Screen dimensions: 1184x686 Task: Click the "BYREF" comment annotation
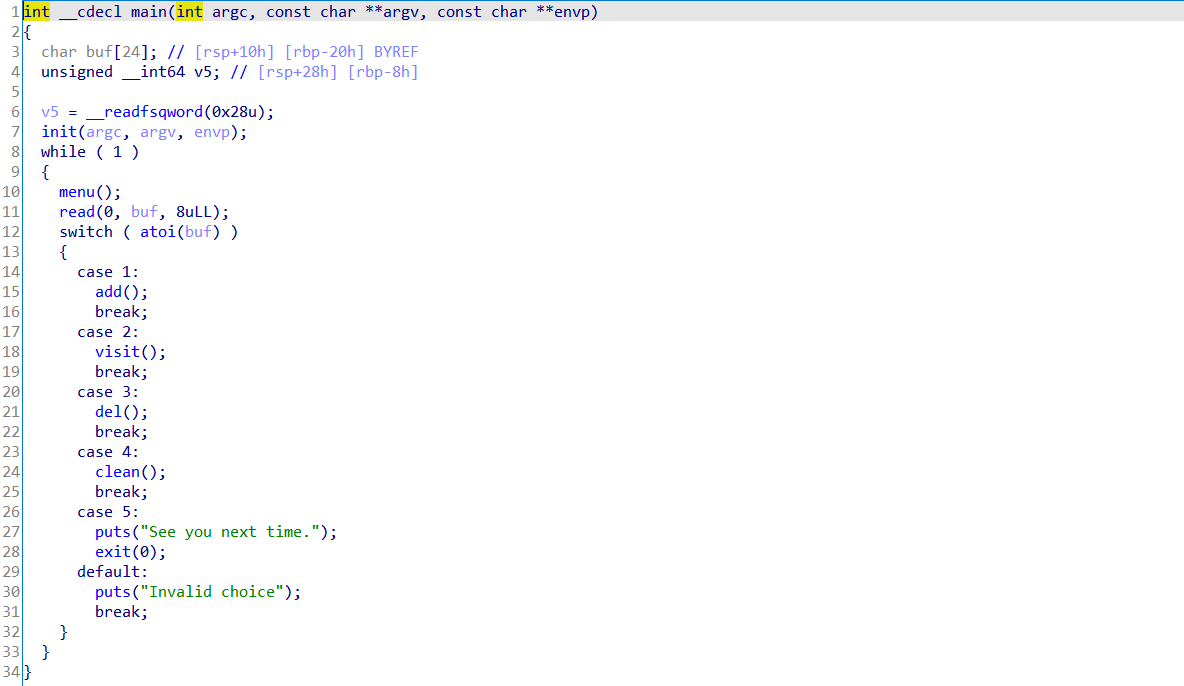click(396, 52)
